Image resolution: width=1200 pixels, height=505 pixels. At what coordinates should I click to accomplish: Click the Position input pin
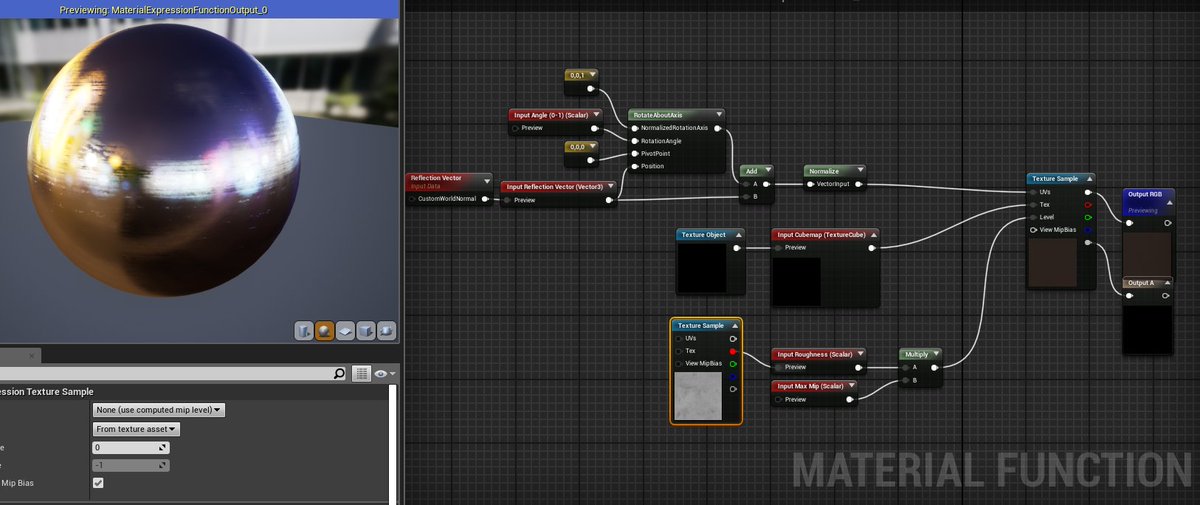tap(634, 166)
